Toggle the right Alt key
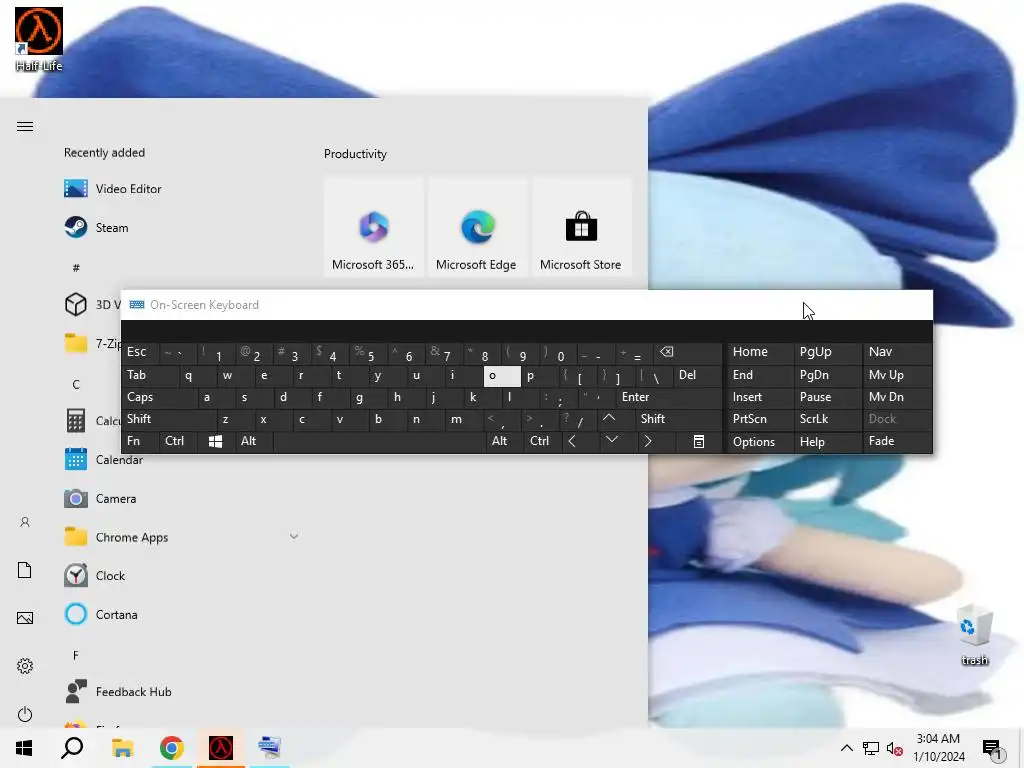 pos(505,441)
